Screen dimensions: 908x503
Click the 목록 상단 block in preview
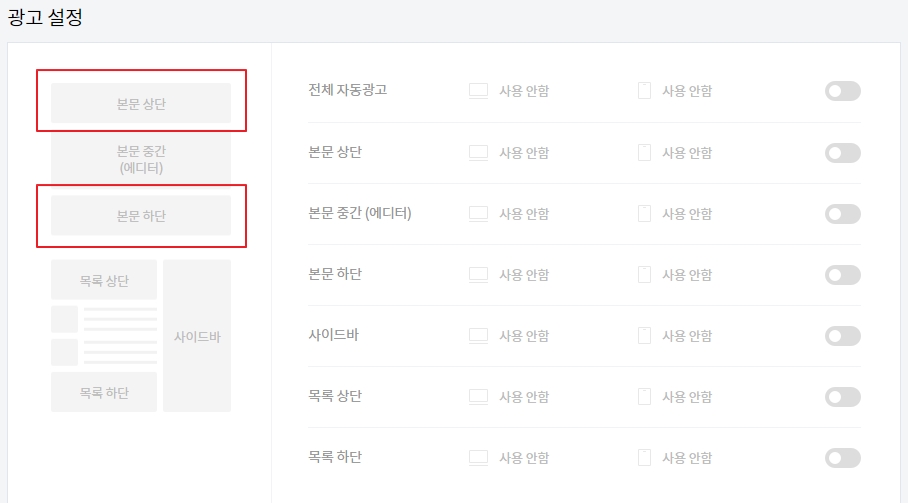(x=104, y=280)
